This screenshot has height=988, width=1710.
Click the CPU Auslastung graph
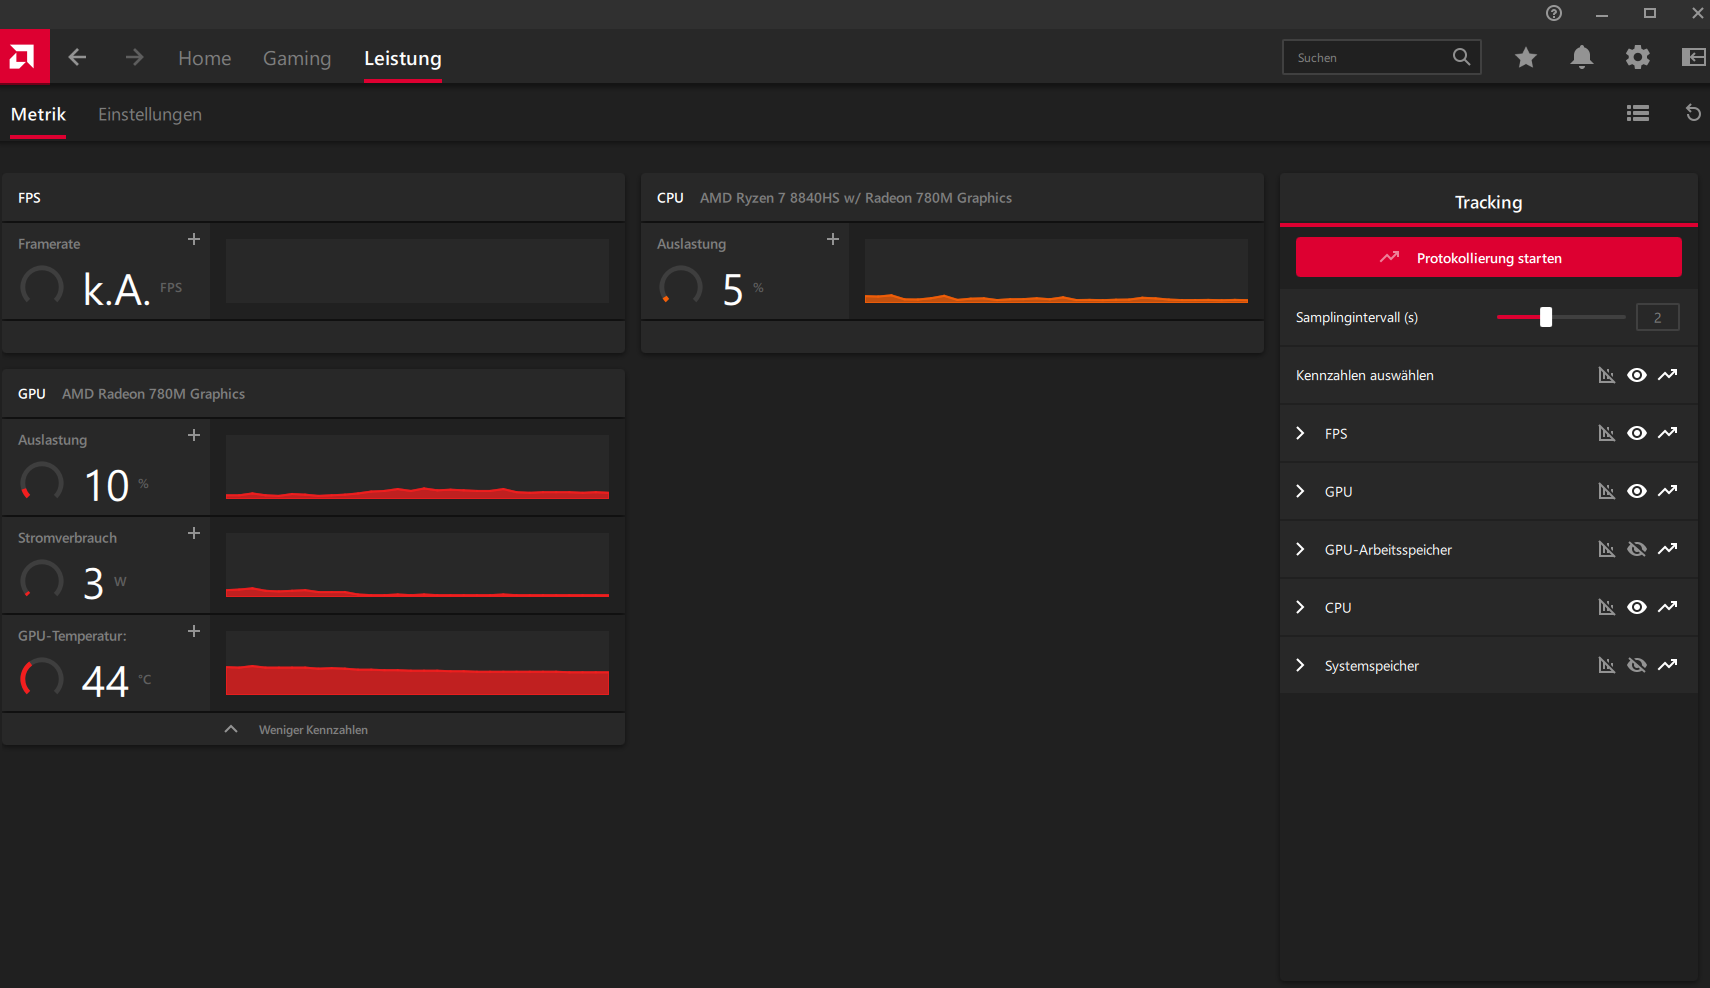click(1056, 271)
